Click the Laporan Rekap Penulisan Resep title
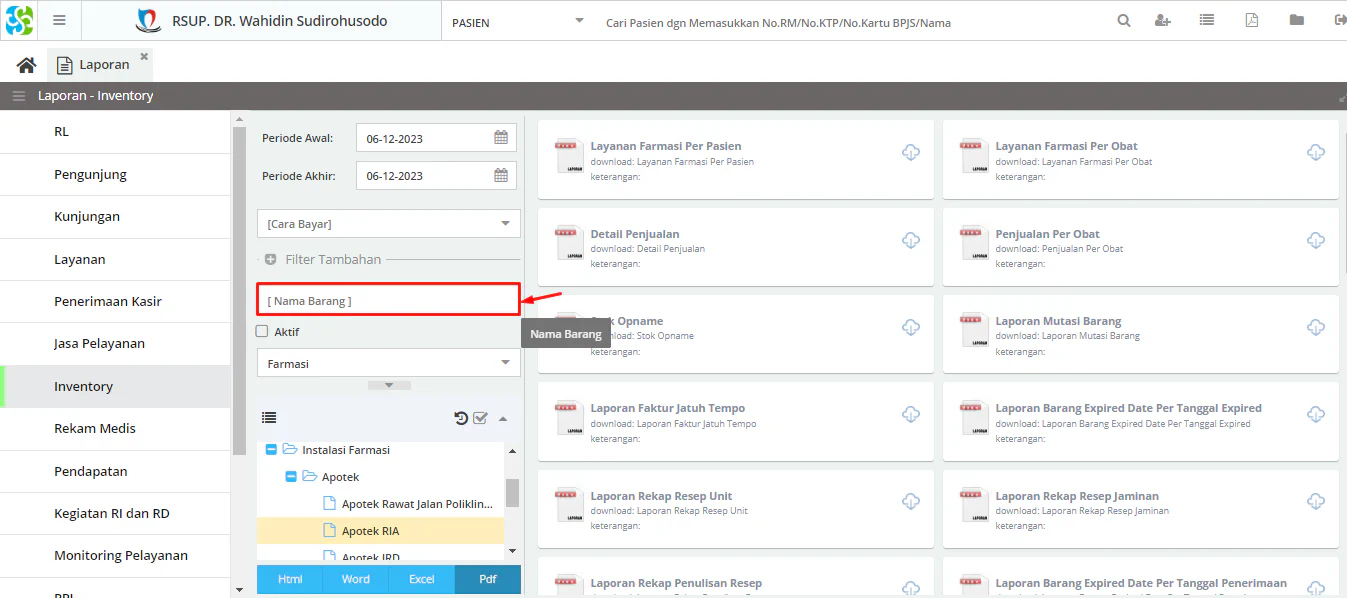 pos(676,583)
